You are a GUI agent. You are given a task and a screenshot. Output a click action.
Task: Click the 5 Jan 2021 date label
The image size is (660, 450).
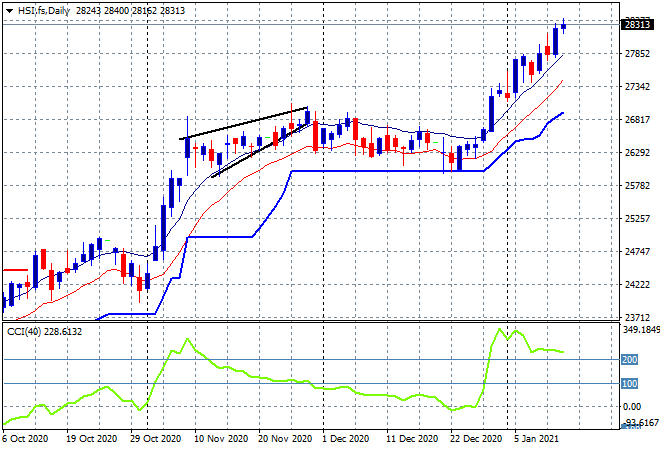click(536, 439)
